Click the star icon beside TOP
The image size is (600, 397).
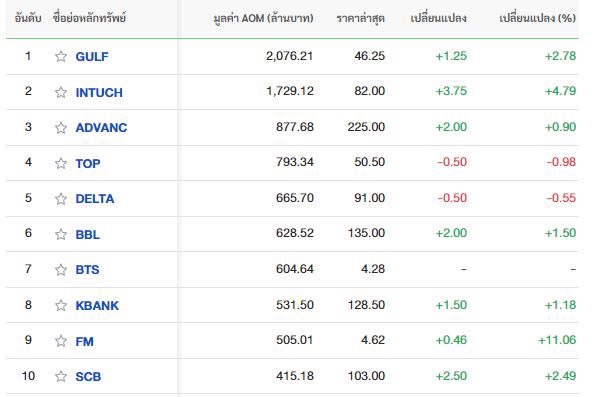click(x=60, y=163)
